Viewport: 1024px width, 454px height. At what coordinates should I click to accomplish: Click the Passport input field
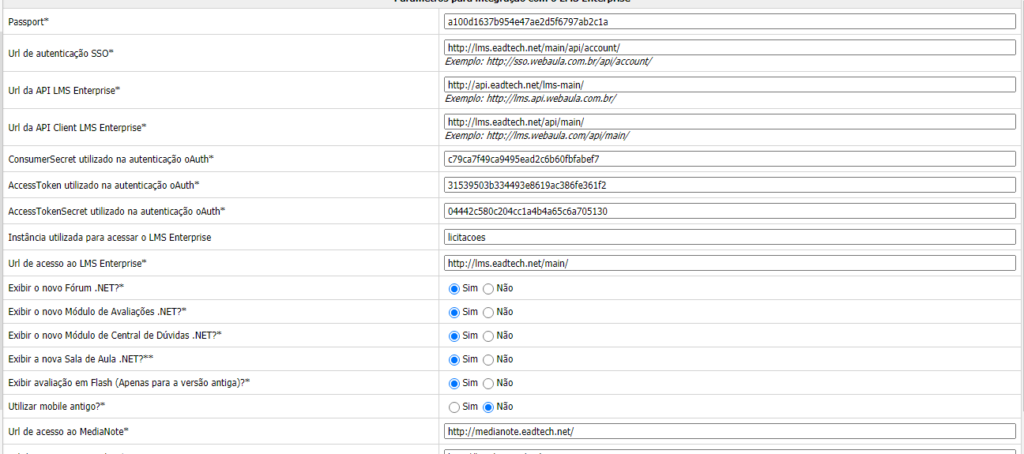(x=729, y=21)
